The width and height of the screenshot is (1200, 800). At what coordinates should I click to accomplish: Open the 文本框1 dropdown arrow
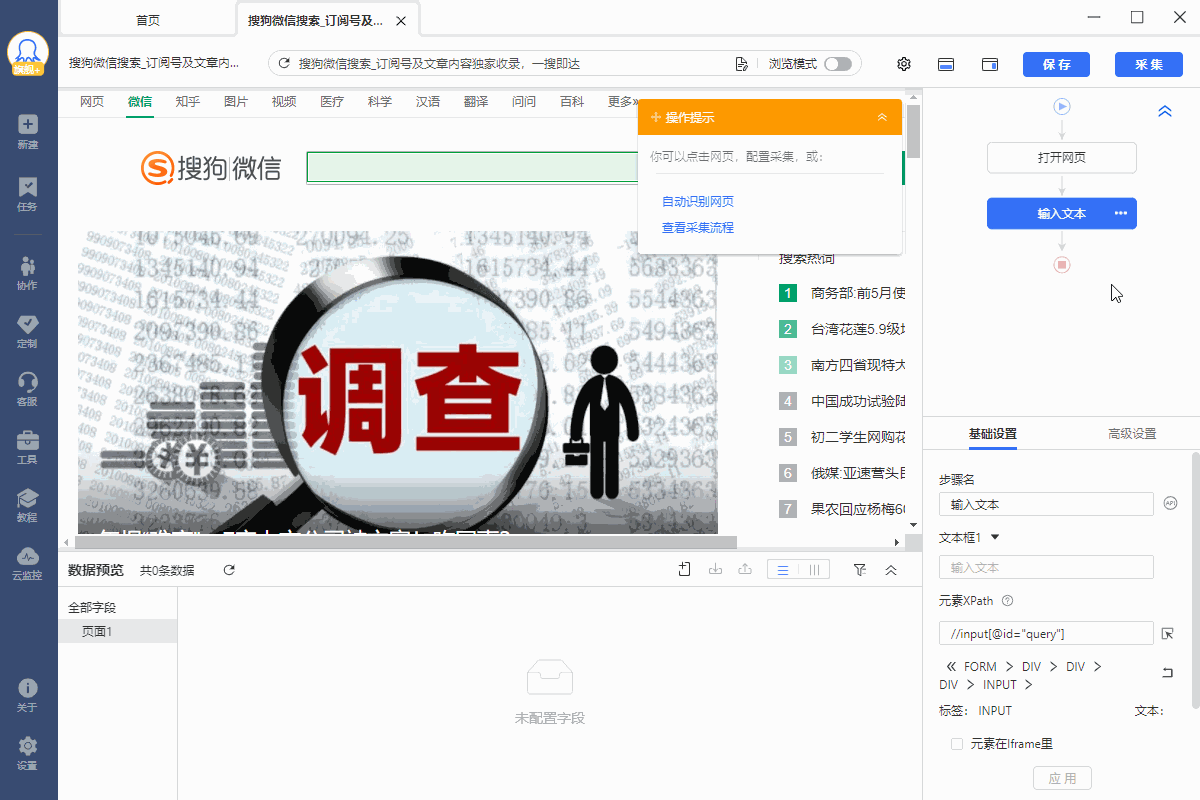click(x=995, y=537)
